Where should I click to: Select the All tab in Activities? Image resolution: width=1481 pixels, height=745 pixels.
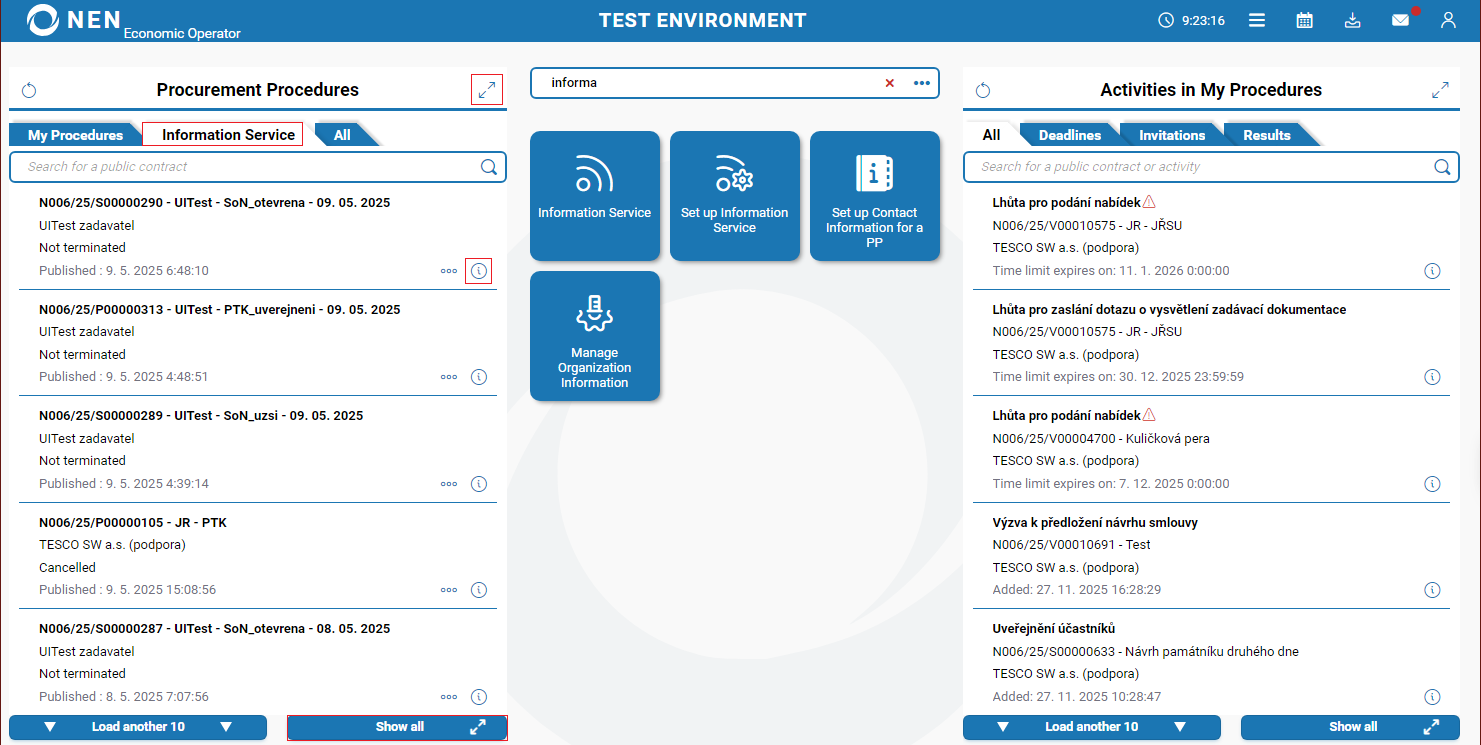pos(991,135)
